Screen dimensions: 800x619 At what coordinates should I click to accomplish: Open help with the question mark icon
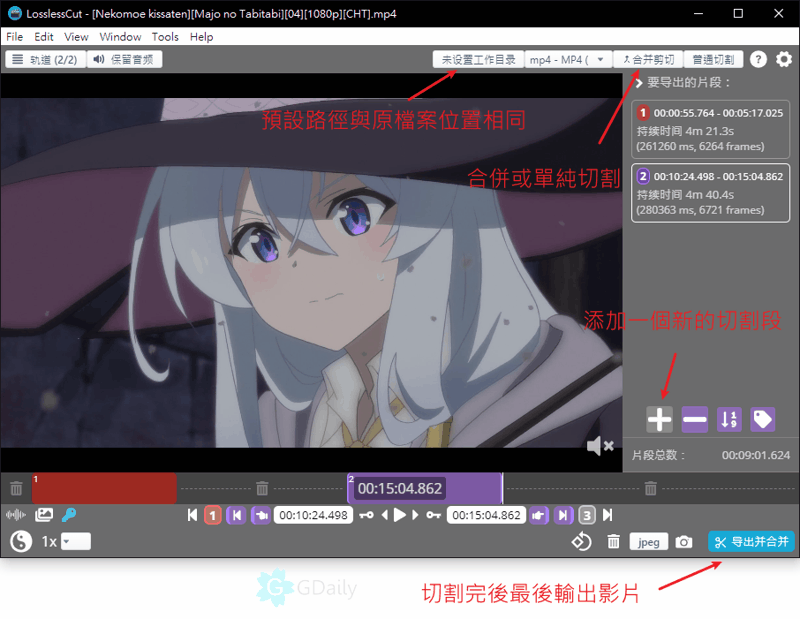pos(758,60)
